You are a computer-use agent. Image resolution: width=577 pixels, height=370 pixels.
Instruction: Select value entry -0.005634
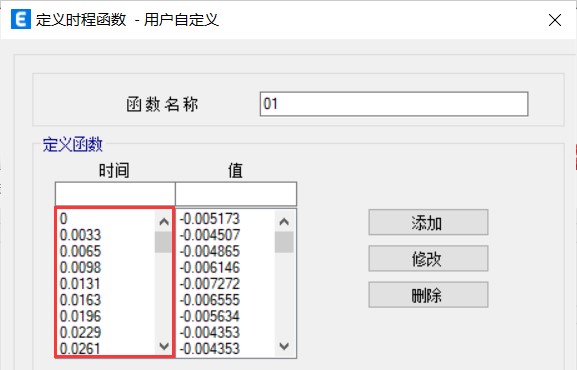210,316
